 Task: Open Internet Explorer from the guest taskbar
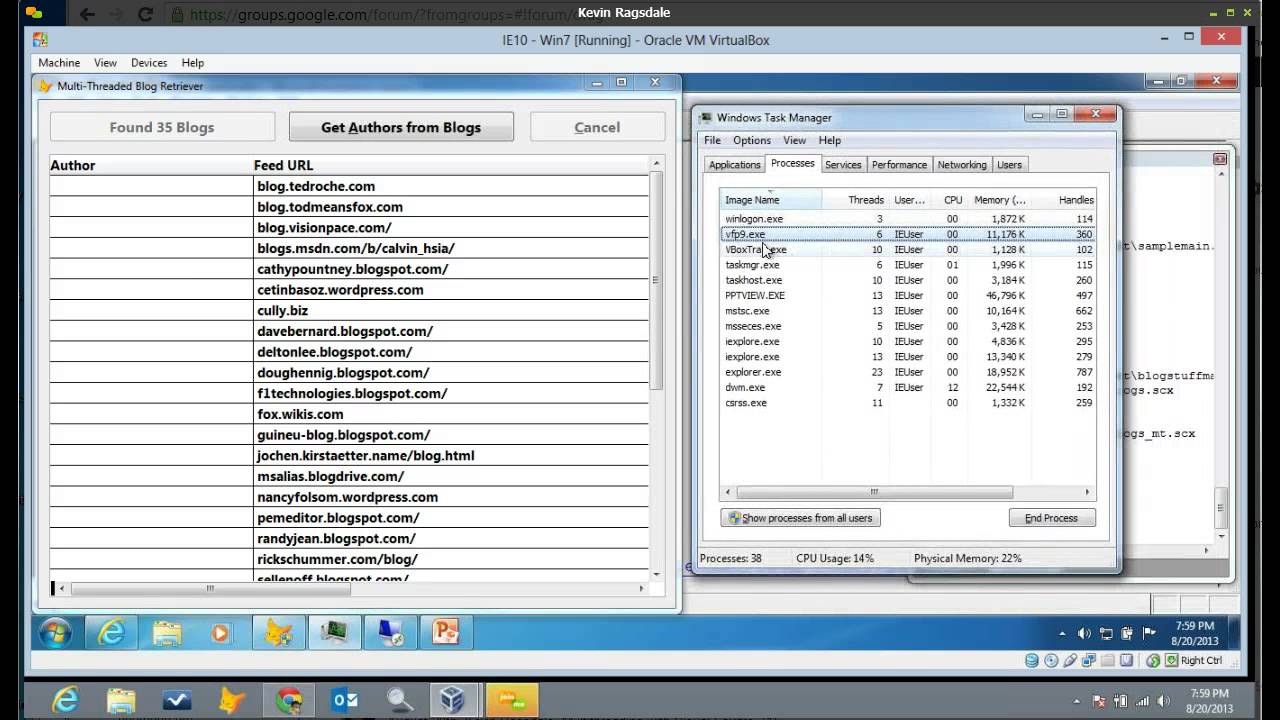tap(111, 632)
